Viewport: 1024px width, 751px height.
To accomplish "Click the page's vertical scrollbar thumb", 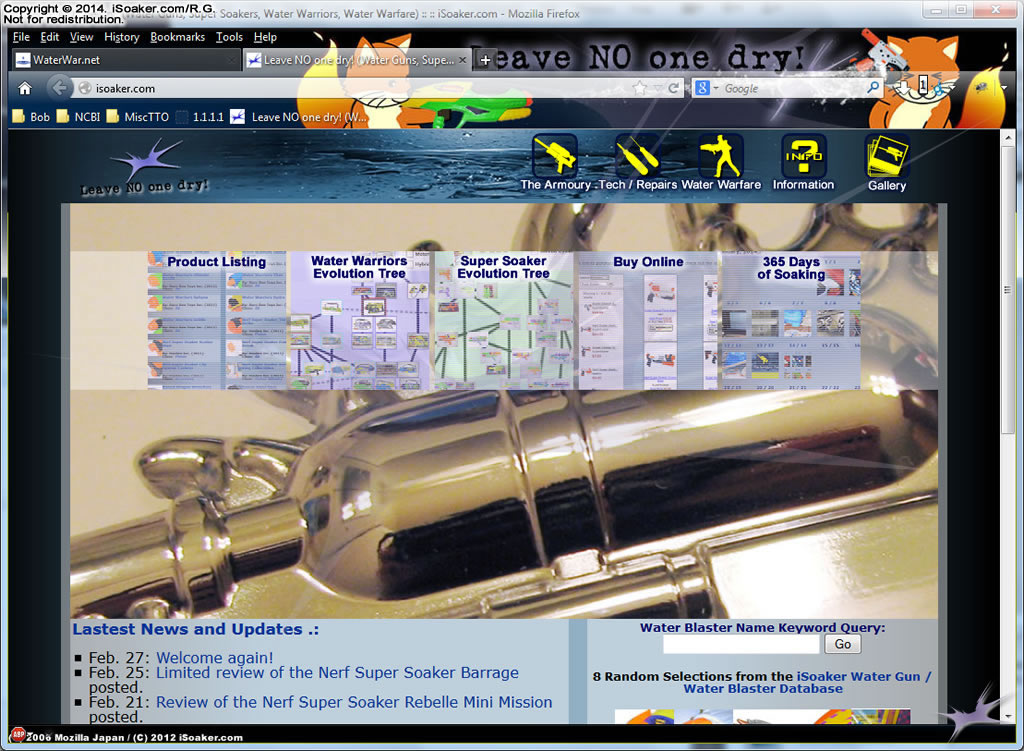I will pyautogui.click(x=1008, y=289).
